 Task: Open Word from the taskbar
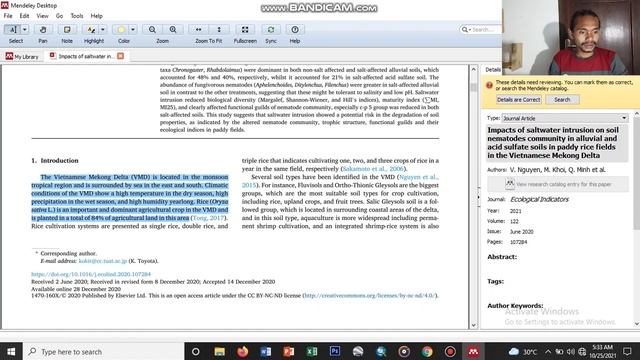(x=266, y=351)
